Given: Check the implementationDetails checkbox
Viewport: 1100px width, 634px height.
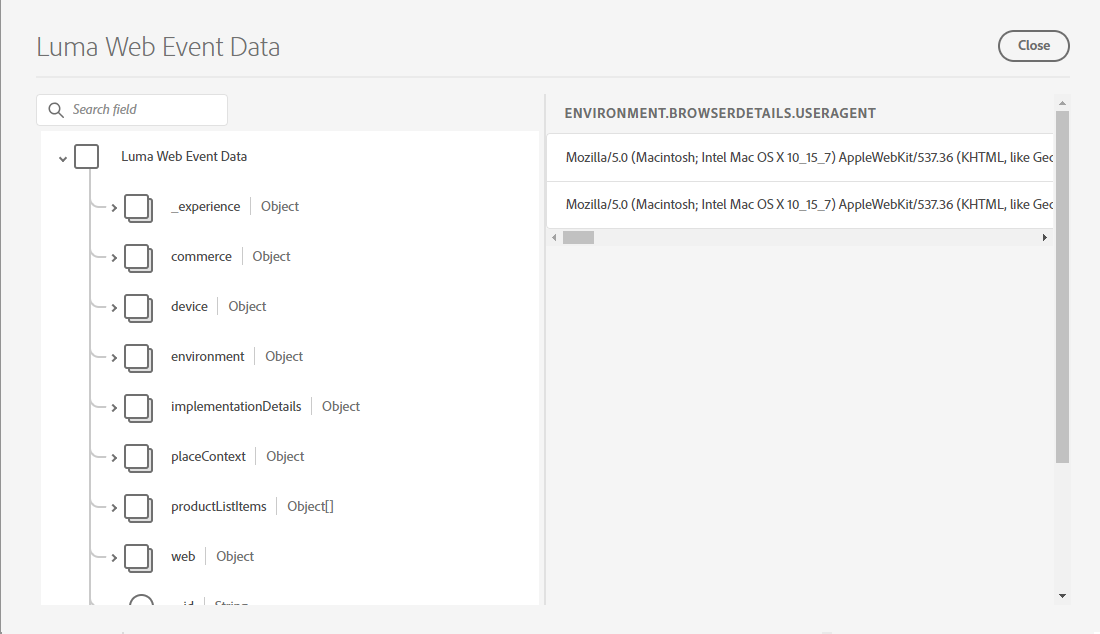Looking at the screenshot, I should click(x=138, y=407).
